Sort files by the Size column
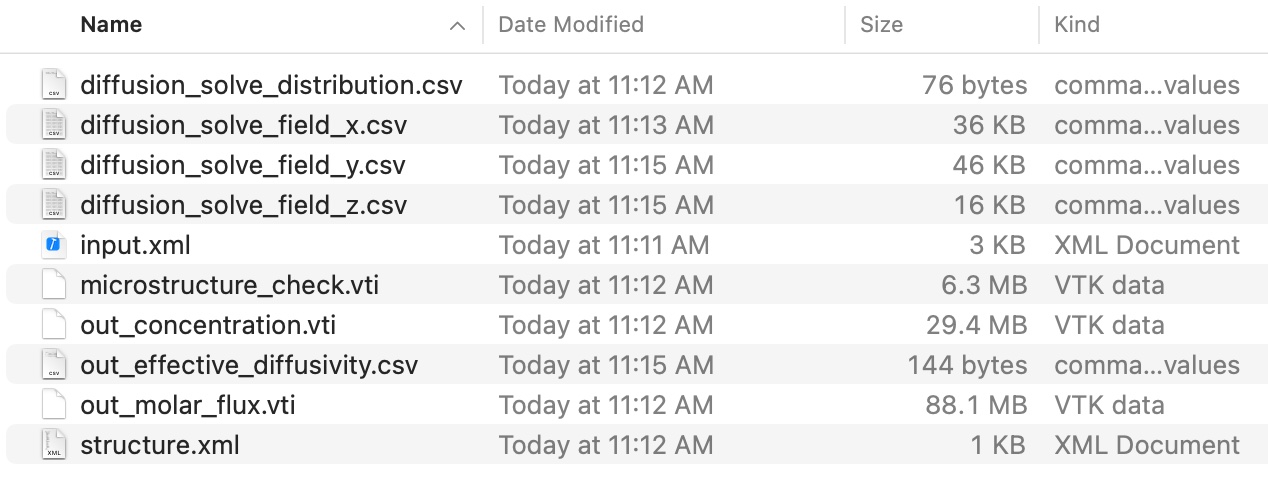Viewport: 1268px width, 492px height. (x=881, y=25)
